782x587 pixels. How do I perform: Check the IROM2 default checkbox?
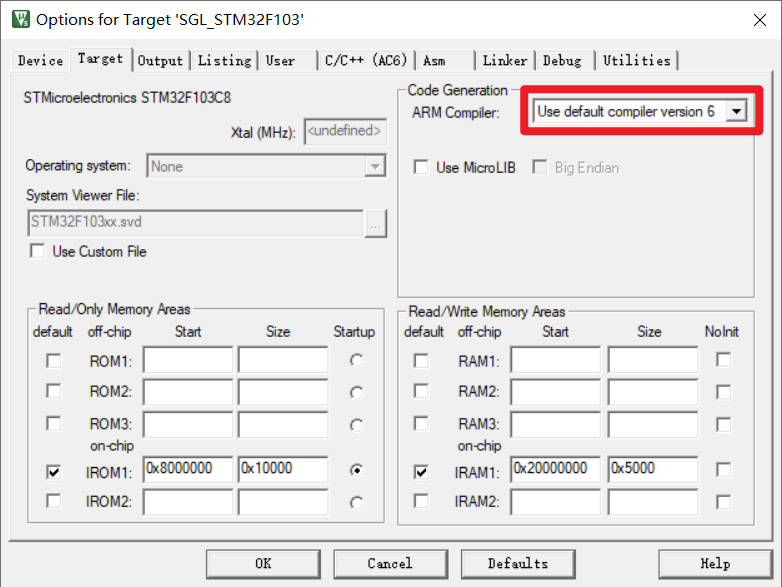(x=53, y=500)
